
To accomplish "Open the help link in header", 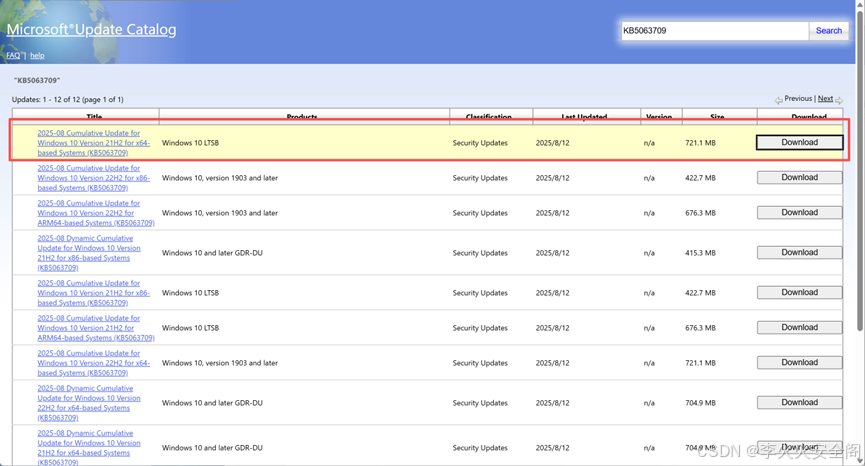I will (x=37, y=55).
